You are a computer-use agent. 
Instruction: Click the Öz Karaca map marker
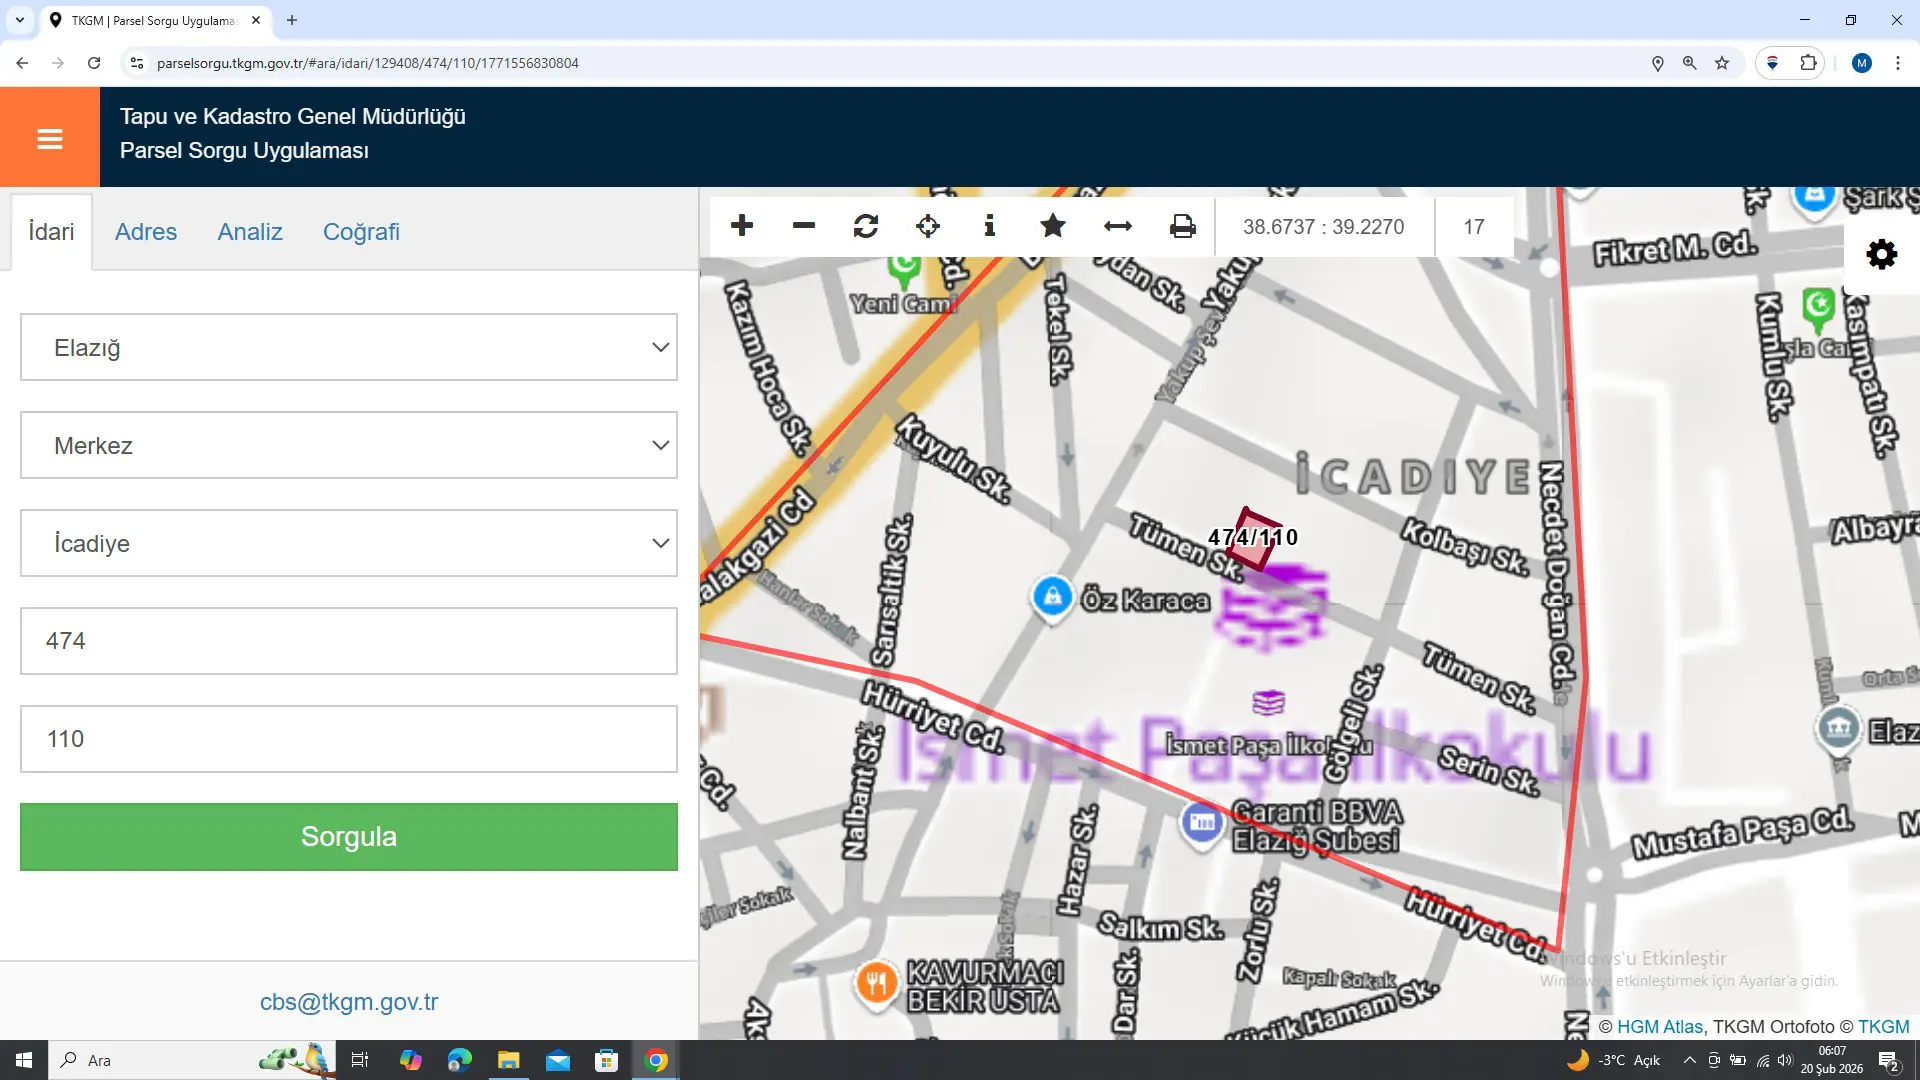(x=1052, y=598)
